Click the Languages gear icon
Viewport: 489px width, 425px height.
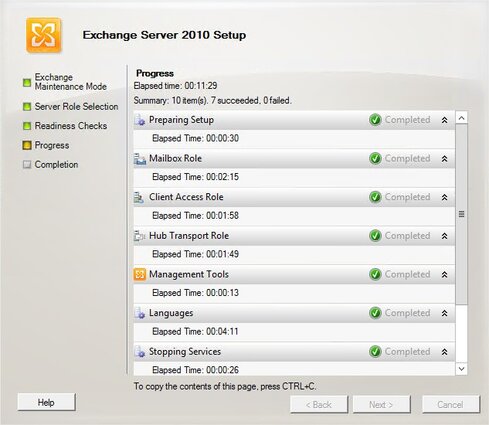coord(140,313)
